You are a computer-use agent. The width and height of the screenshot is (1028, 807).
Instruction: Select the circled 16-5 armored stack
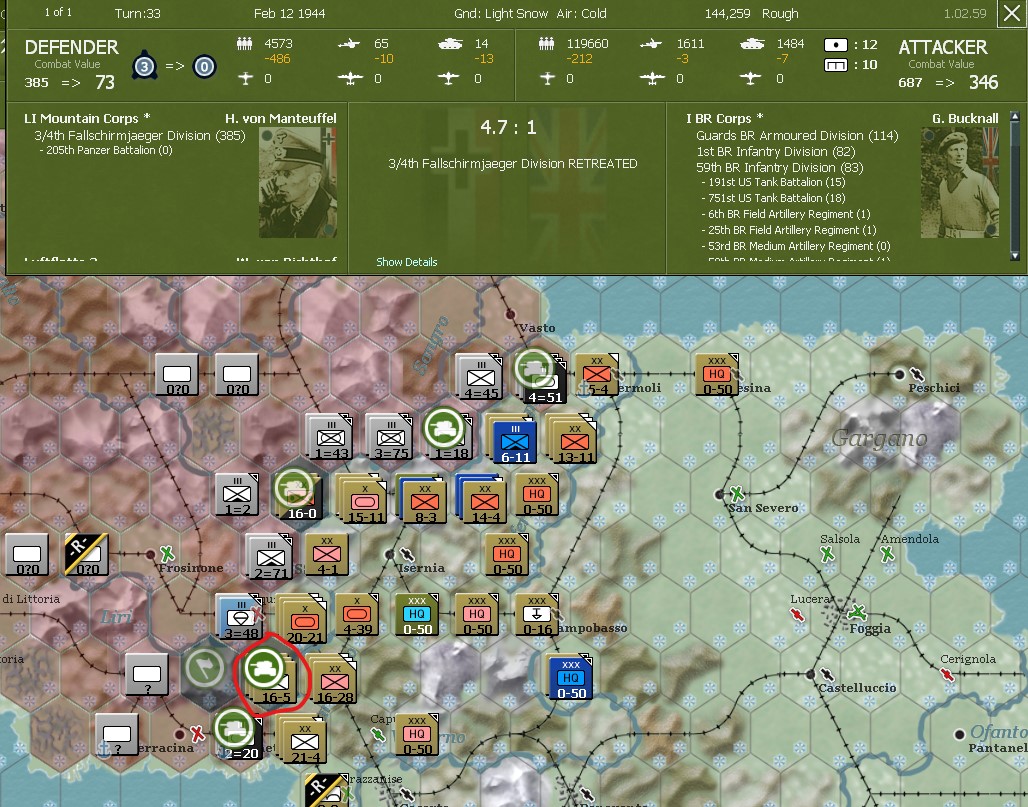pos(271,680)
